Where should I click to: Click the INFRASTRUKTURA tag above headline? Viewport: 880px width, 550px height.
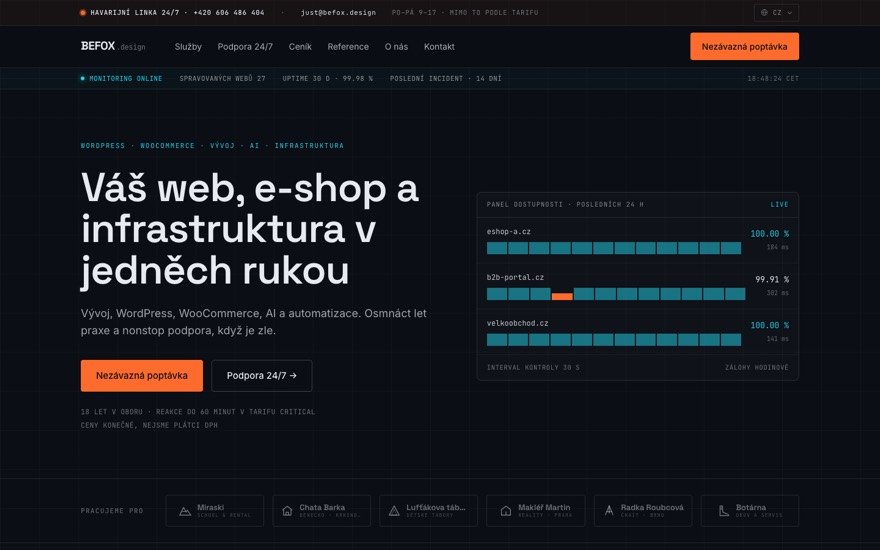[309, 145]
